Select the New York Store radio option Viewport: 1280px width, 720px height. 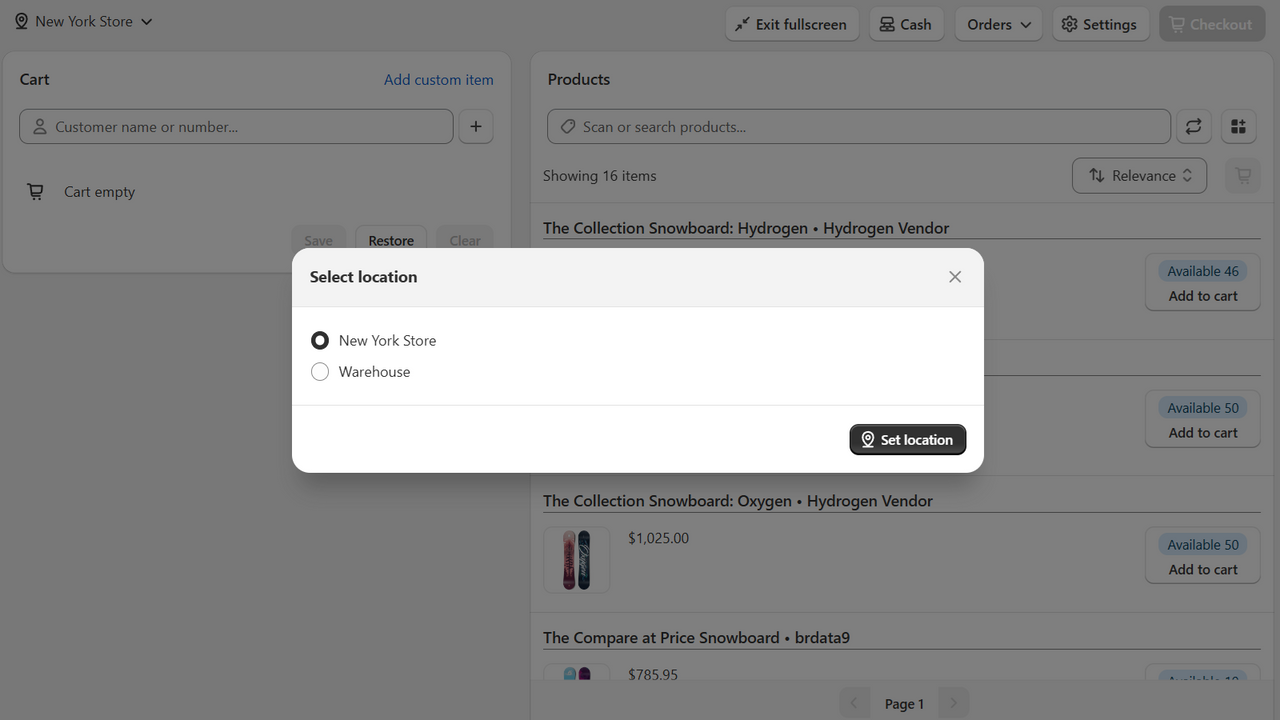[320, 341]
